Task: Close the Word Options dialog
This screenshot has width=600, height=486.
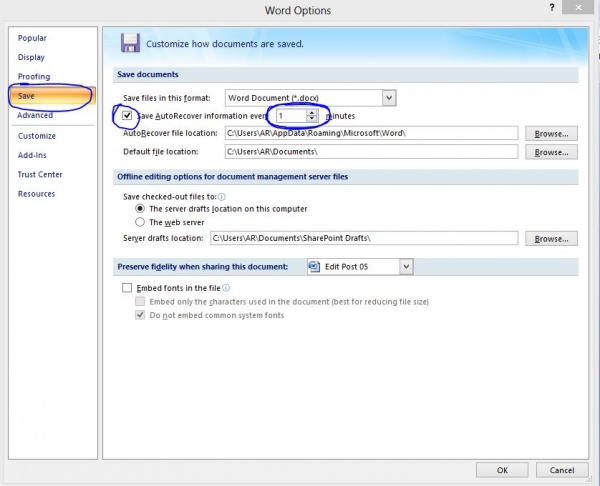Action: pos(578,7)
